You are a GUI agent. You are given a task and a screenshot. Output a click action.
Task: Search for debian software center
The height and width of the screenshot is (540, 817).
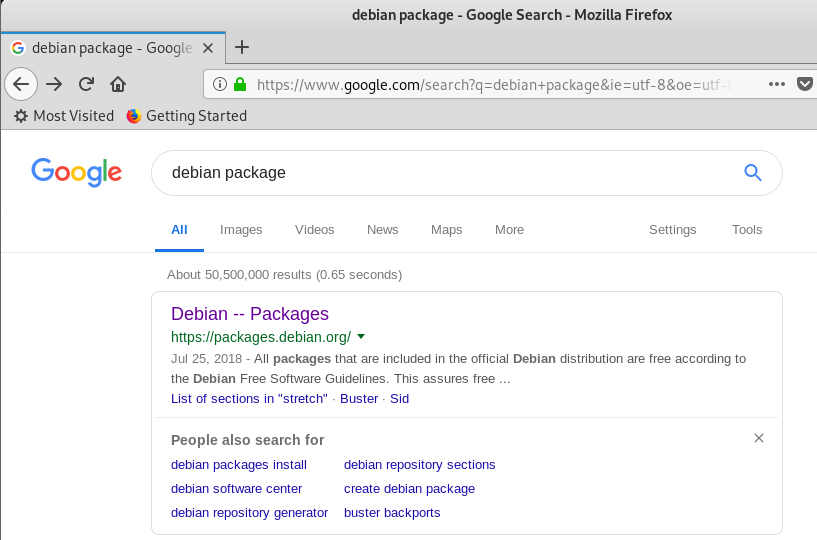(237, 488)
